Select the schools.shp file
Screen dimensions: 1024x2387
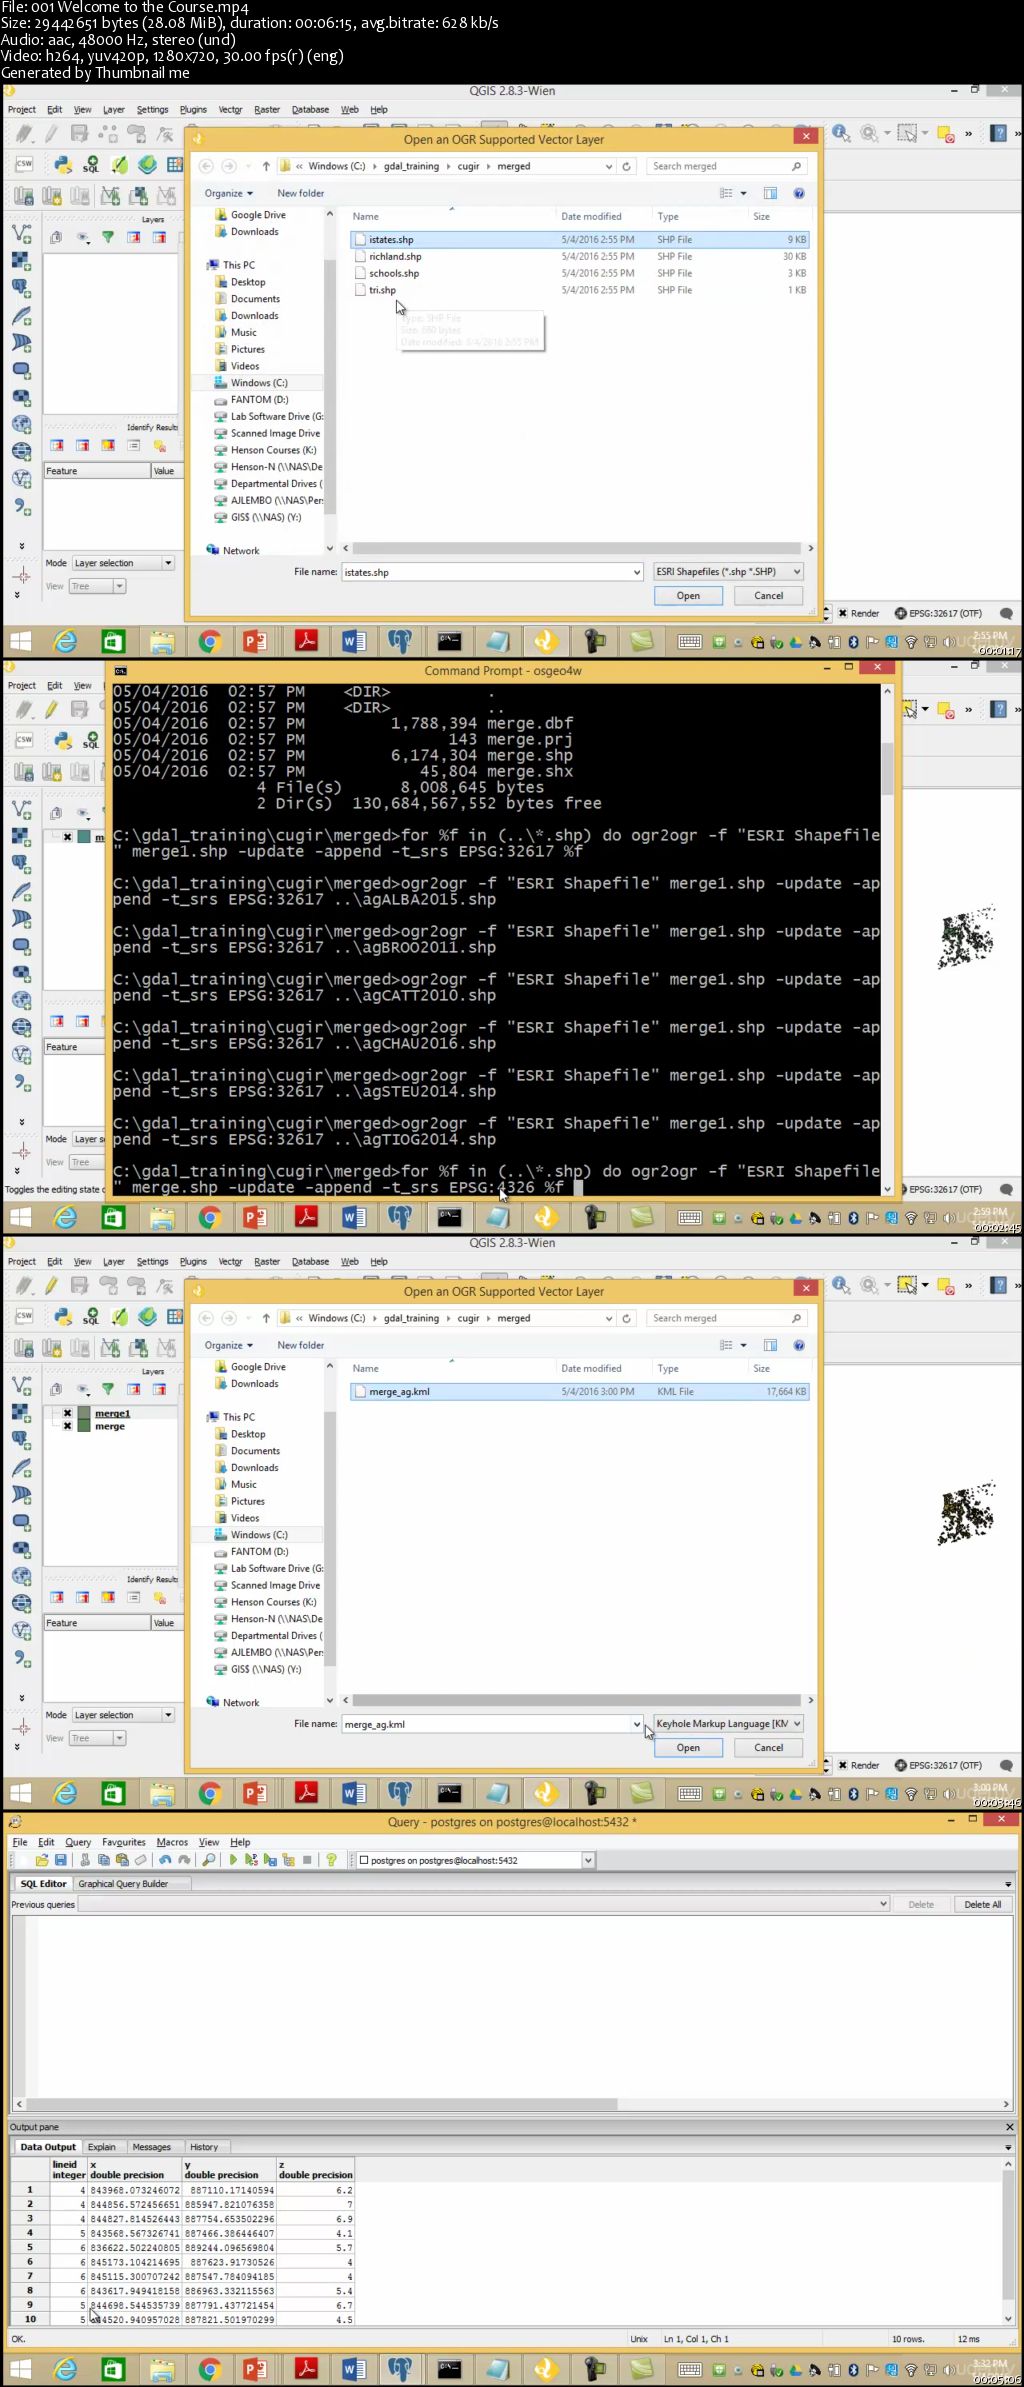[x=579, y=273]
